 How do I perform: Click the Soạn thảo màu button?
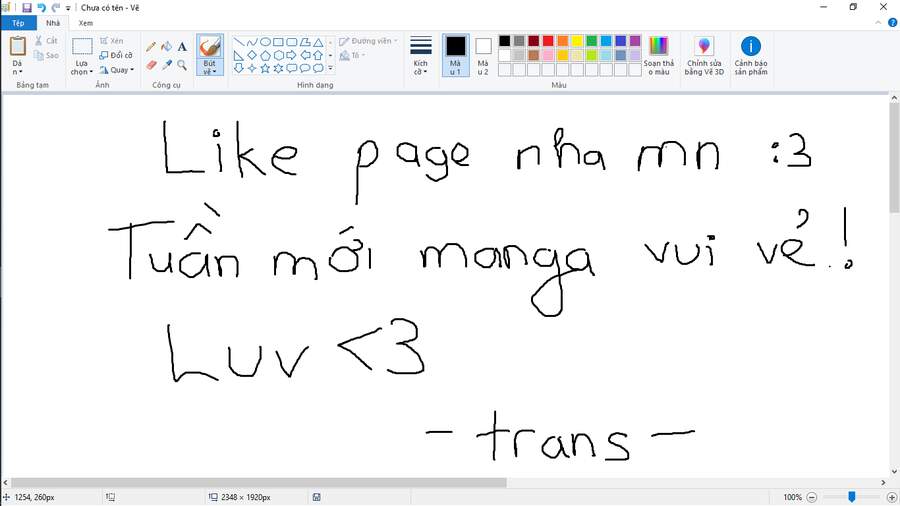(x=657, y=55)
